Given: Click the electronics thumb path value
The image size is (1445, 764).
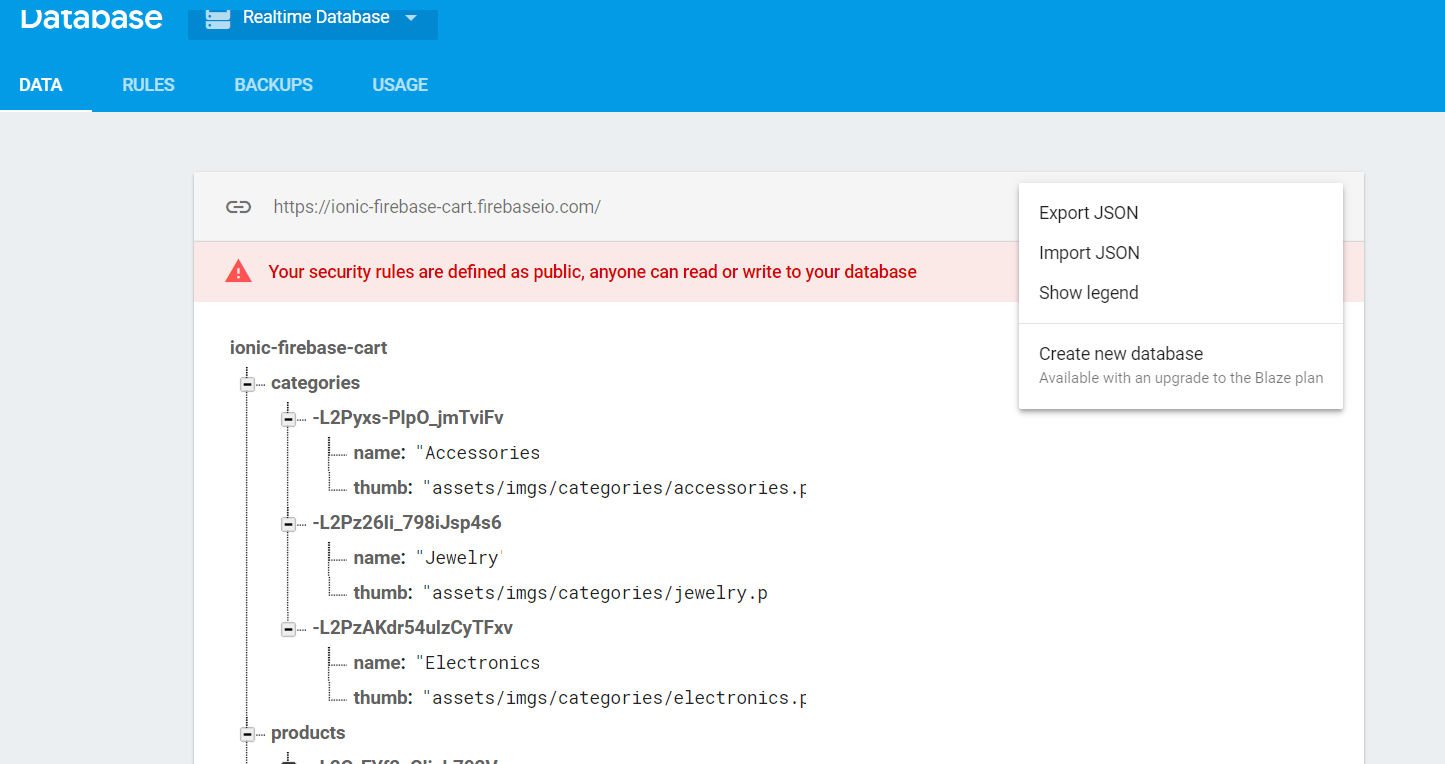Looking at the screenshot, I should (x=614, y=698).
